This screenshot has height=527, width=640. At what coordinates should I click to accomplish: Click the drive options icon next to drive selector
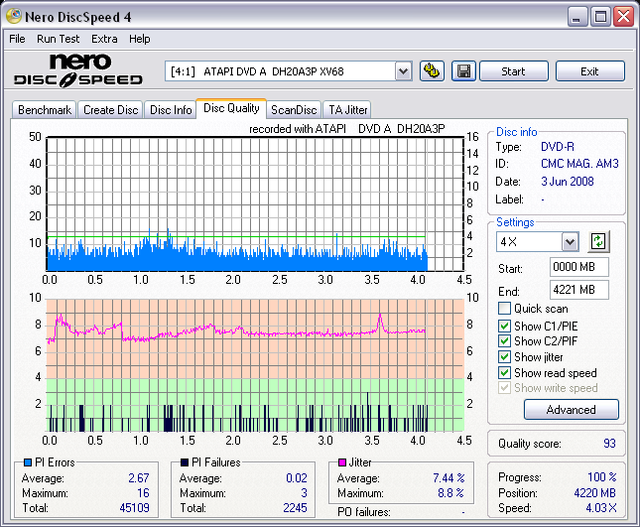[x=432, y=71]
